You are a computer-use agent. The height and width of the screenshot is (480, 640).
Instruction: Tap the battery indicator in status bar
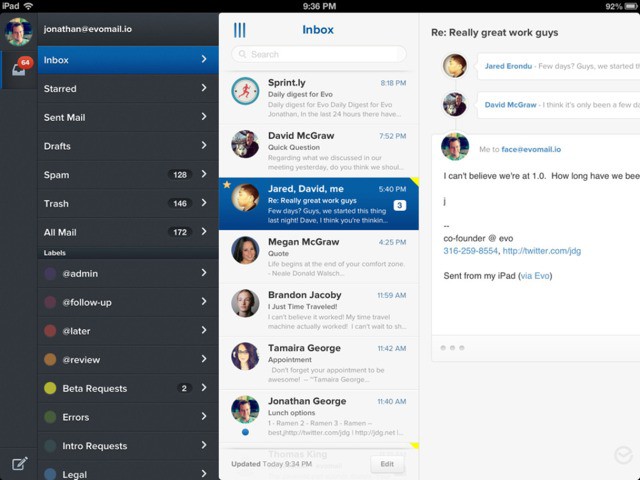pyautogui.click(x=631, y=6)
